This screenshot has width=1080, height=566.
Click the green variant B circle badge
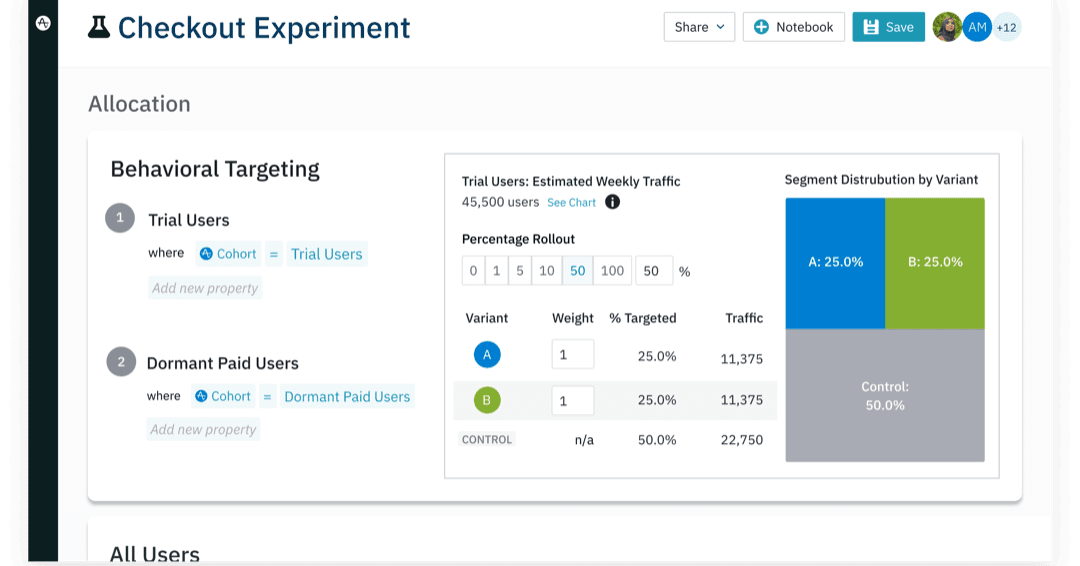(487, 401)
